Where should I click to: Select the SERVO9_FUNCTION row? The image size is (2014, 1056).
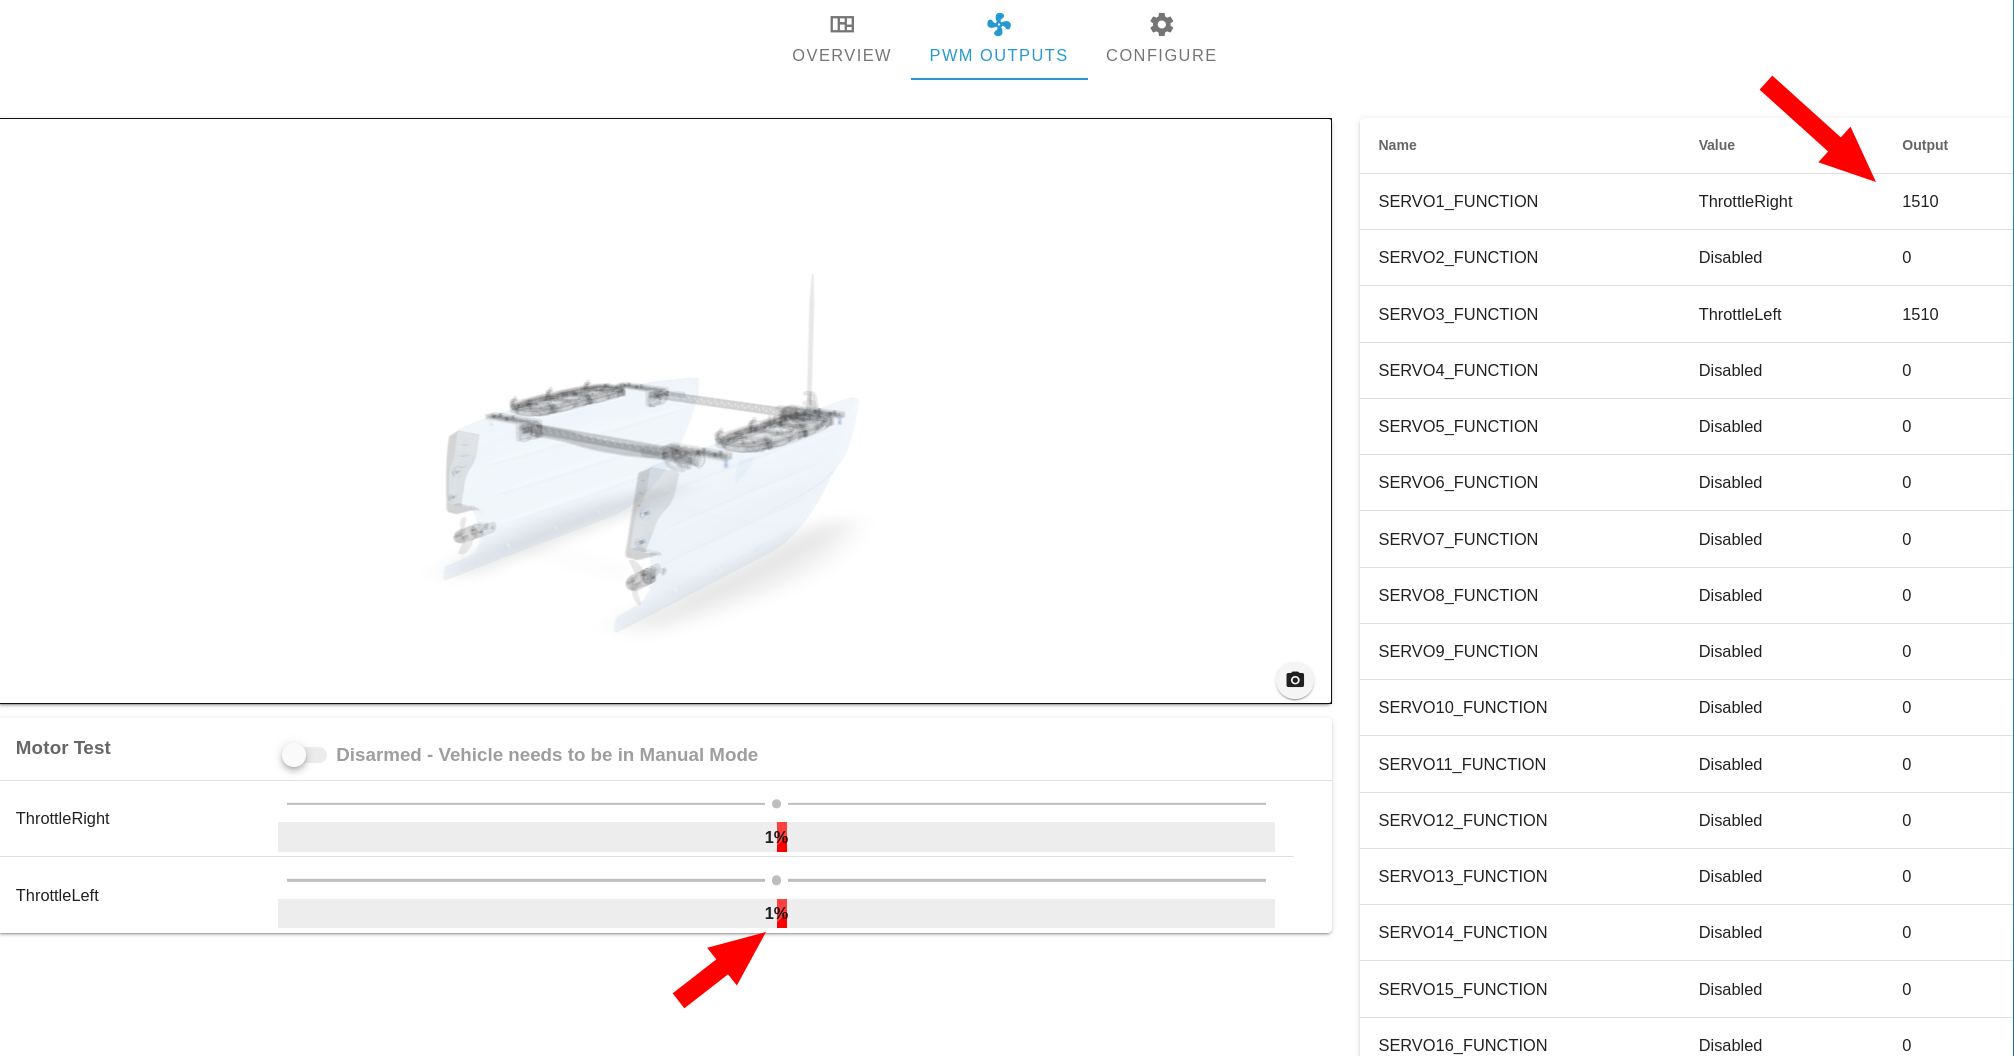coord(1686,652)
